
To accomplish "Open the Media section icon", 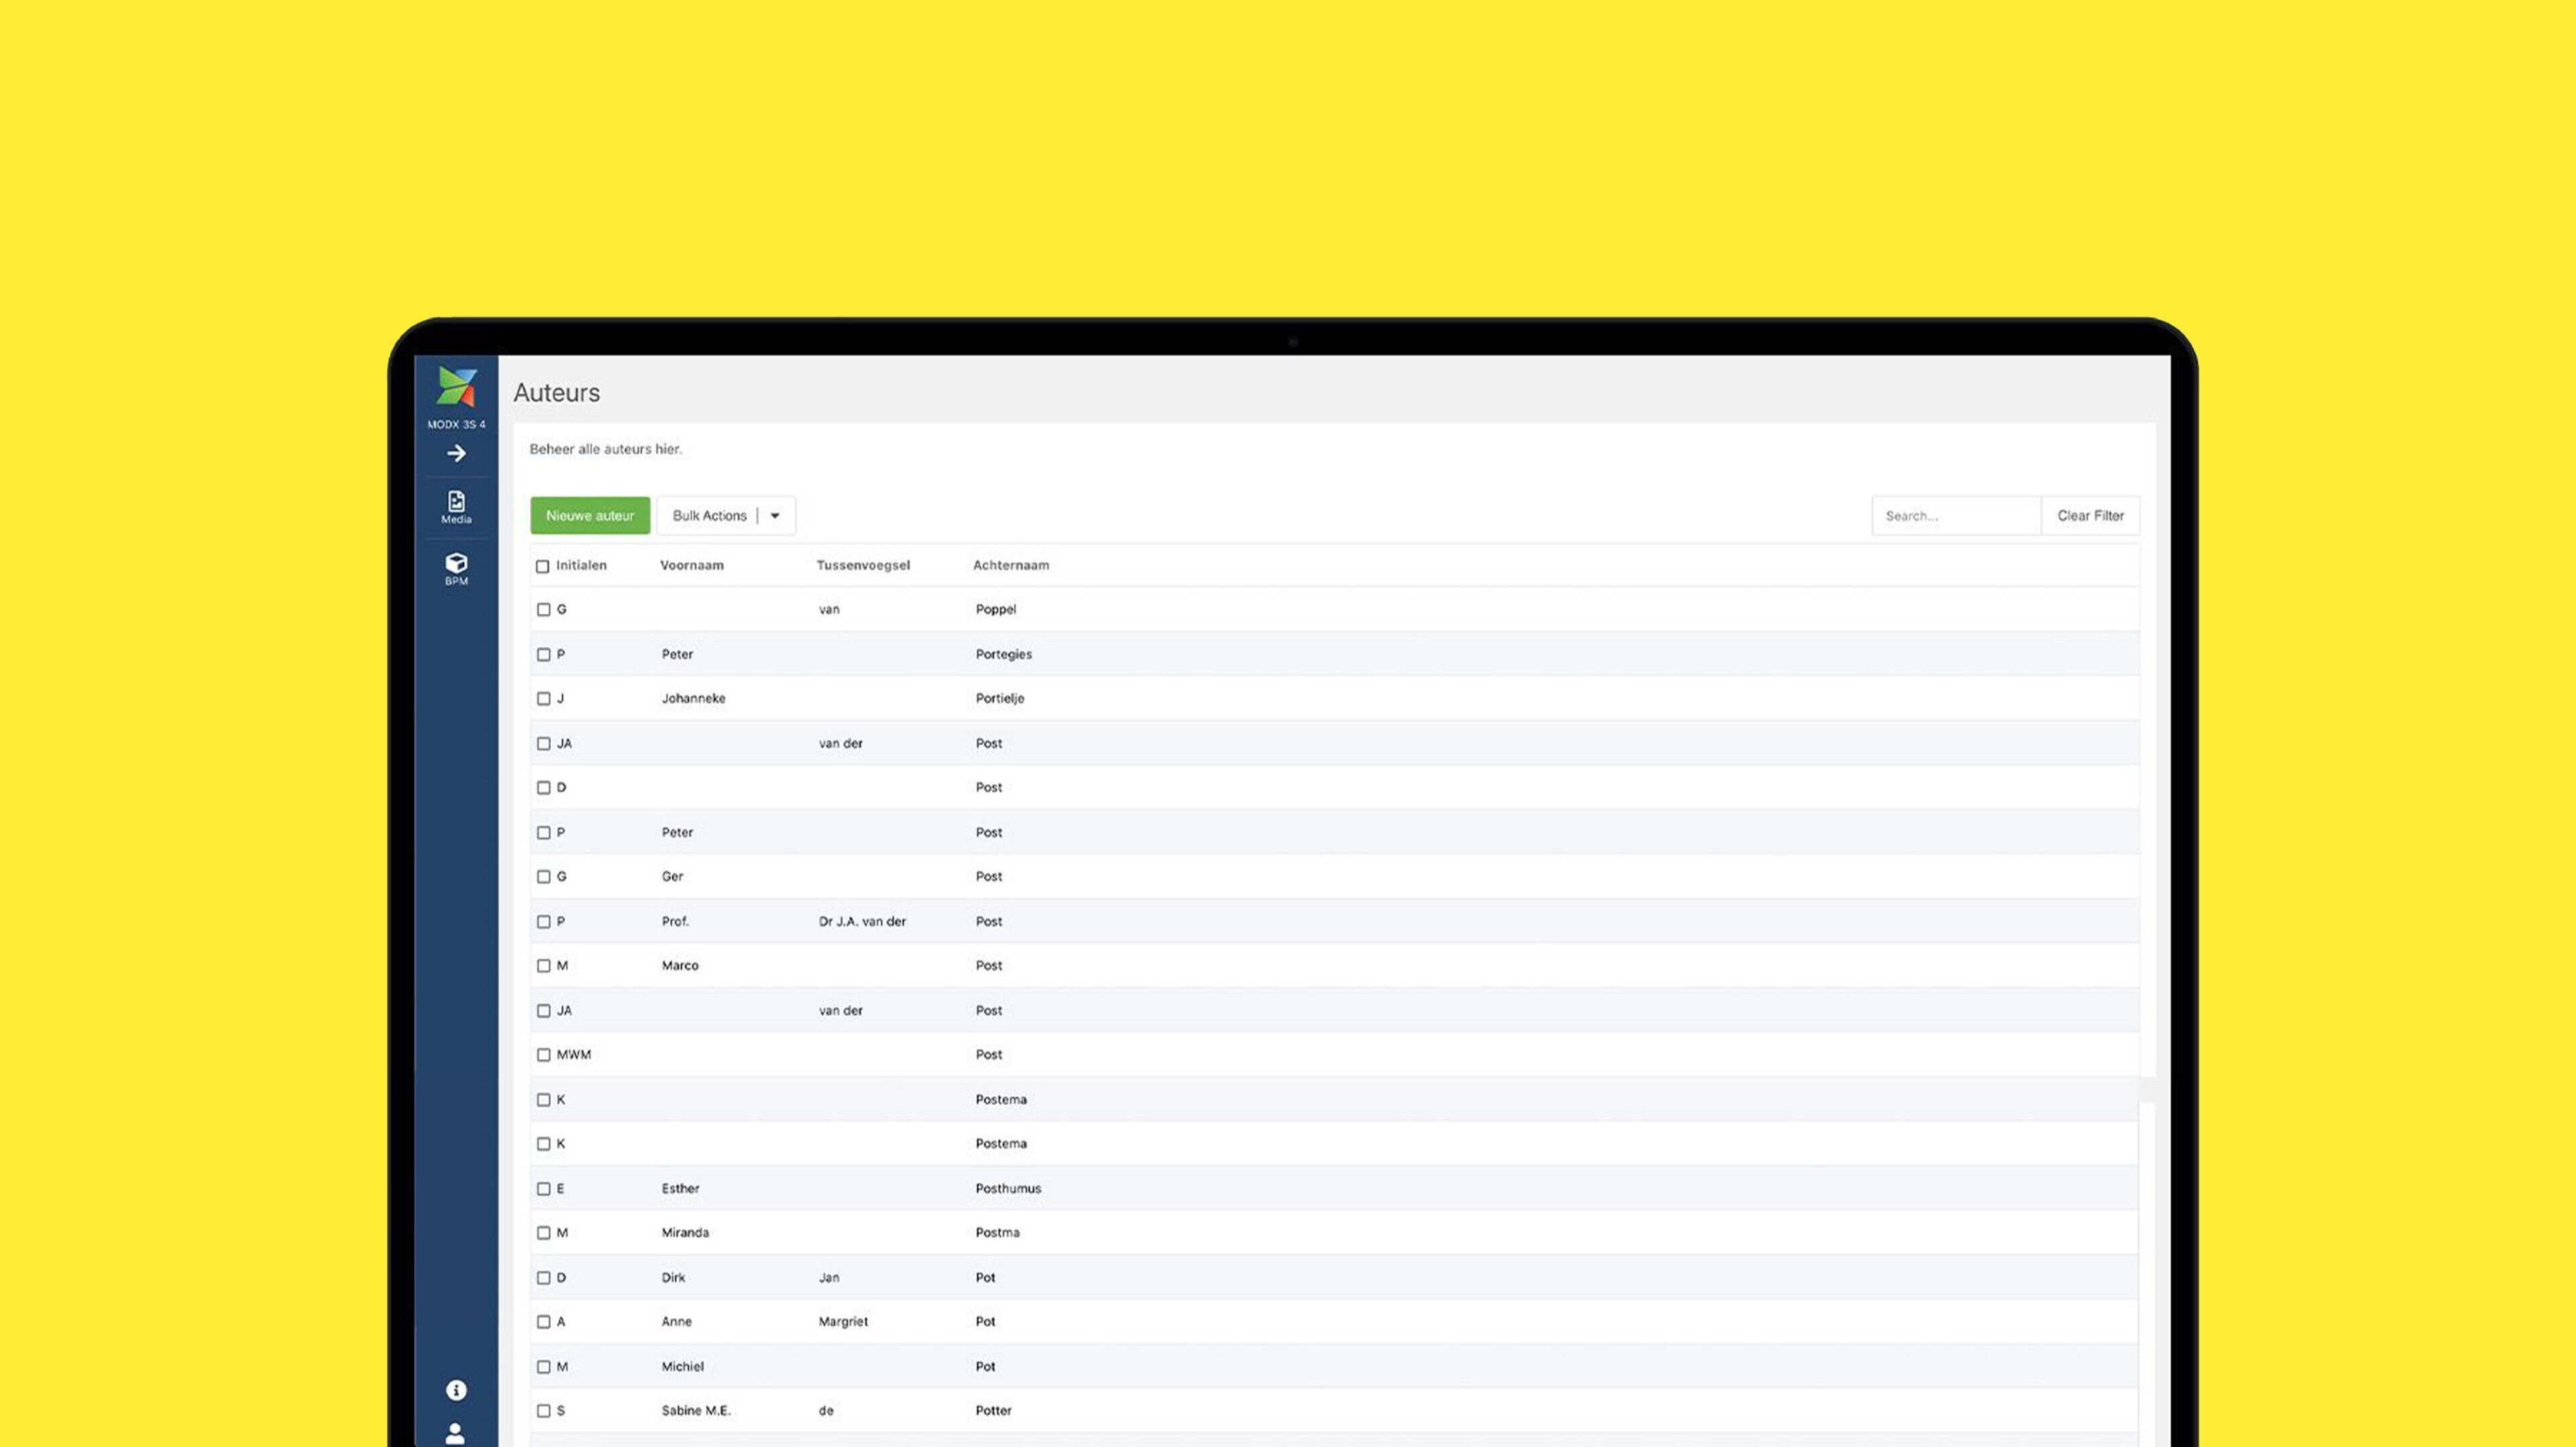I will click(456, 507).
